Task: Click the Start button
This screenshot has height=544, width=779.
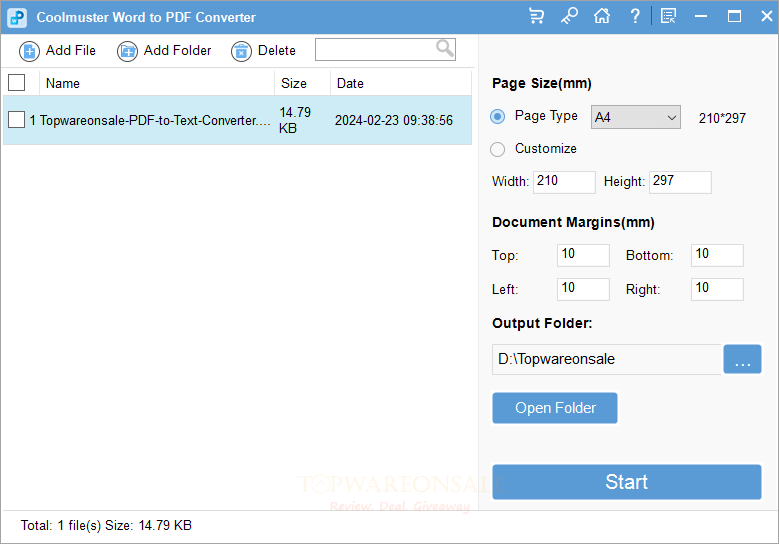Action: [x=626, y=482]
